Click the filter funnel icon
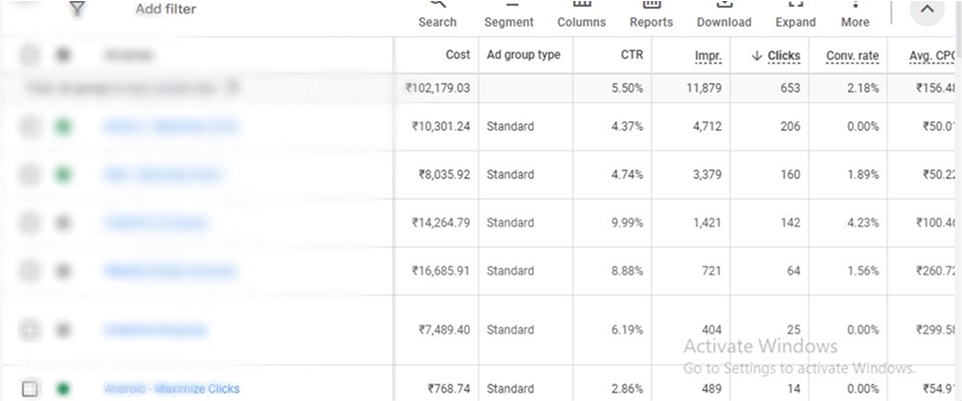962x401 pixels. [x=77, y=9]
